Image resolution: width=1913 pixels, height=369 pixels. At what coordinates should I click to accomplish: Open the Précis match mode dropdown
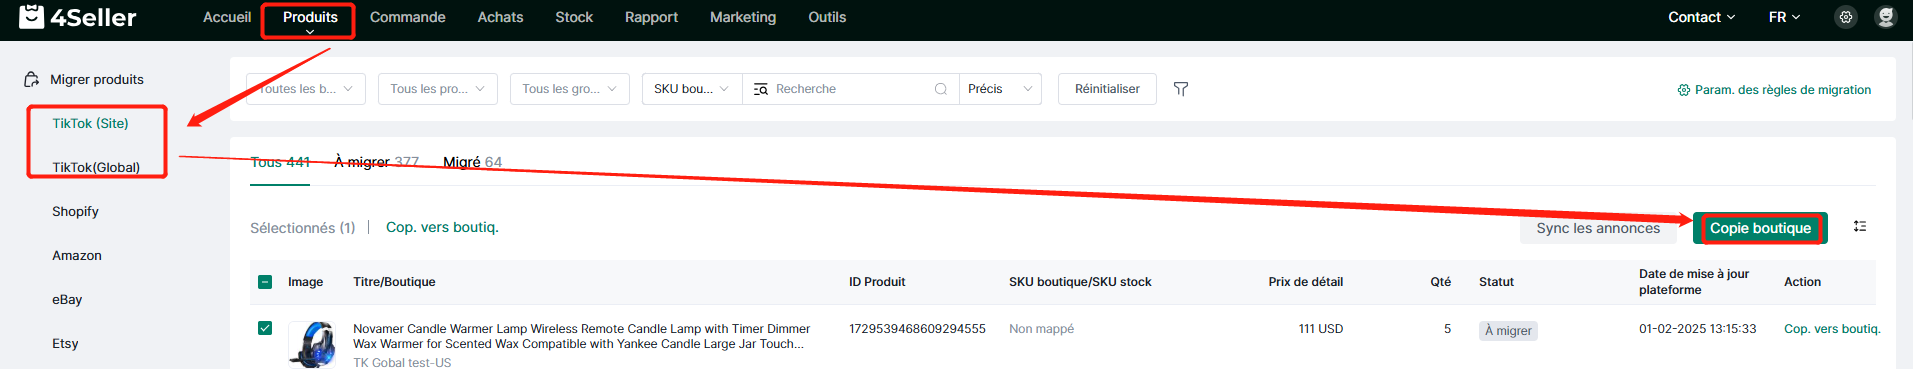click(x=1000, y=89)
